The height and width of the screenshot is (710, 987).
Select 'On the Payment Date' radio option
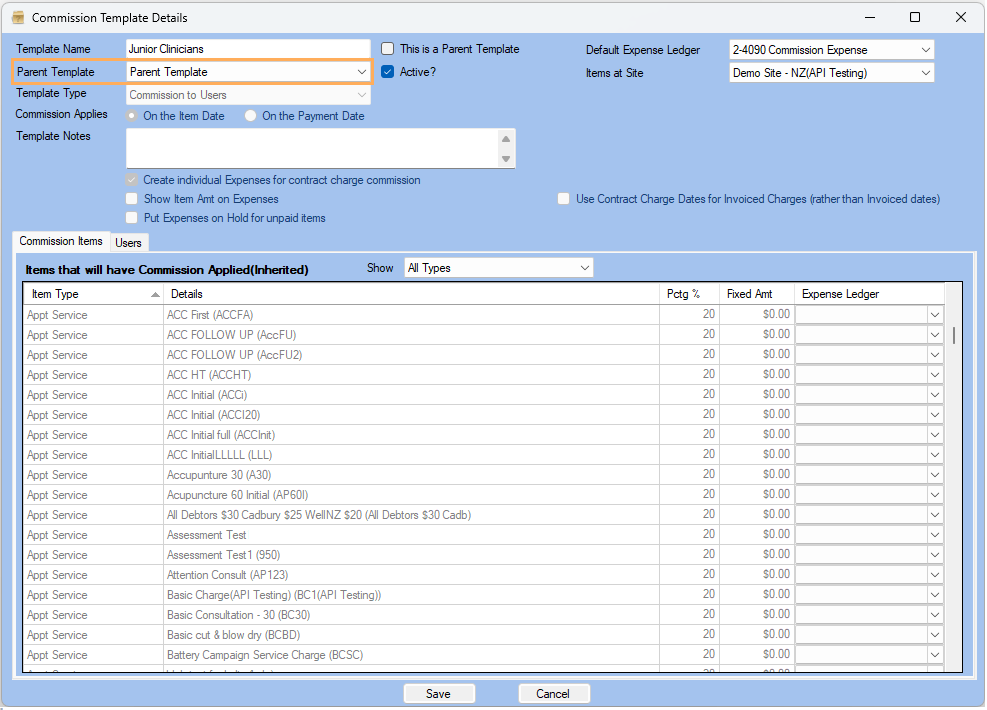[x=251, y=116]
